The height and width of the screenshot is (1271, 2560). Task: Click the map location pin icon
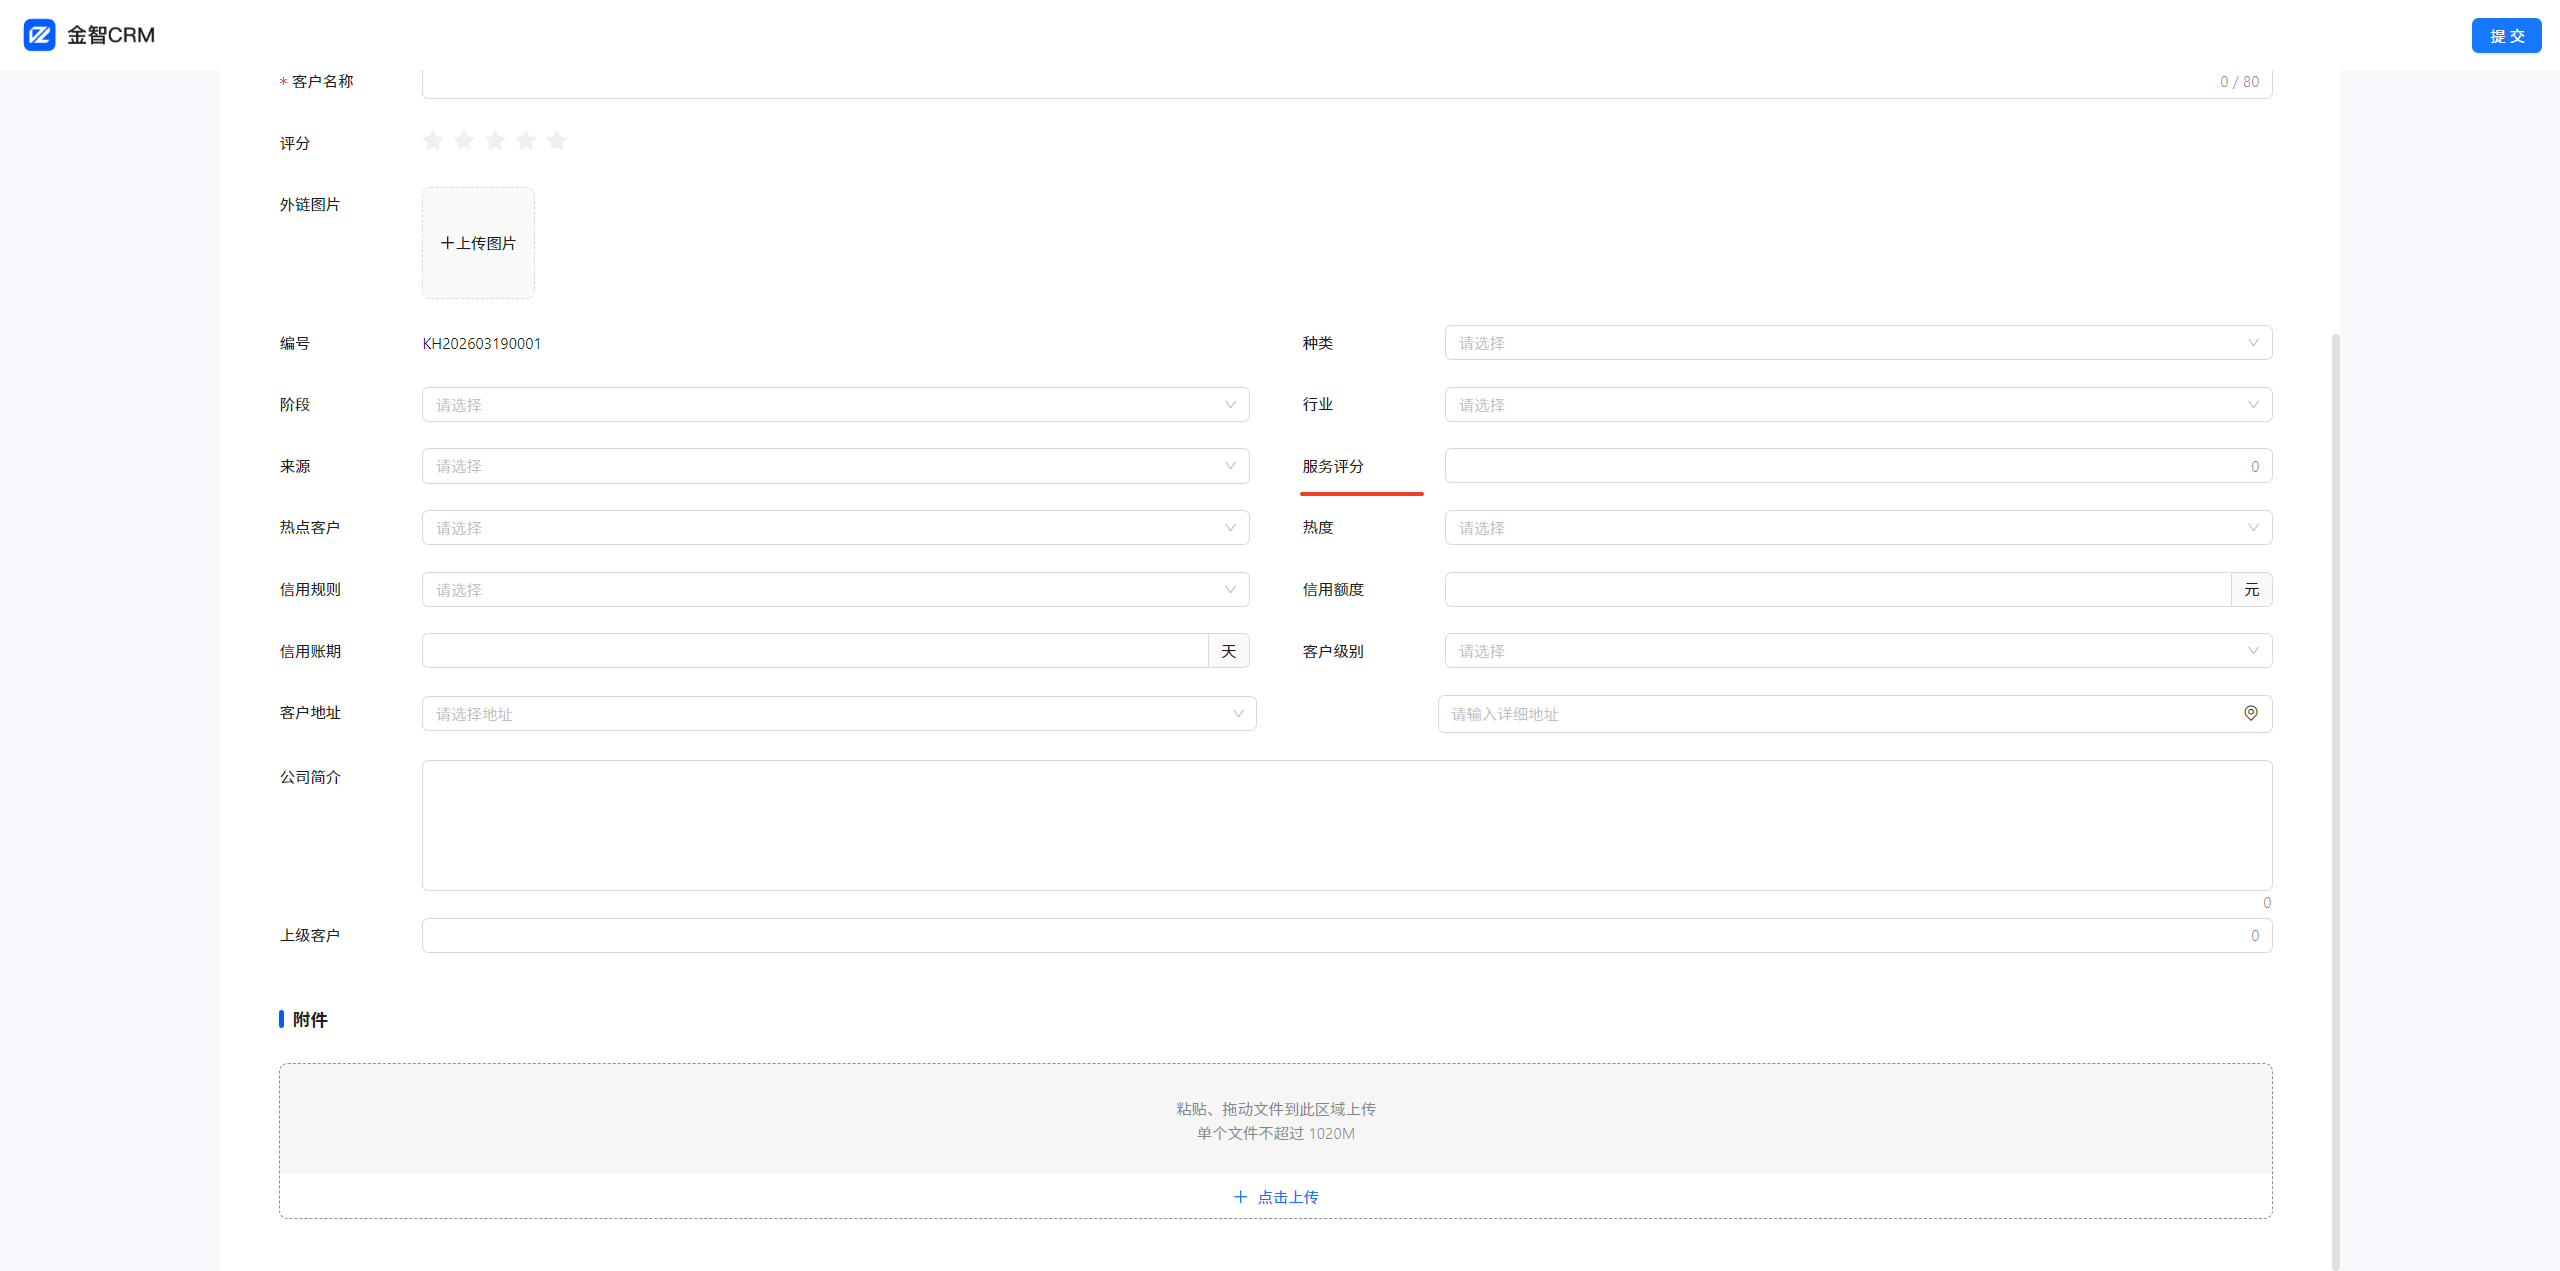pos(2250,713)
